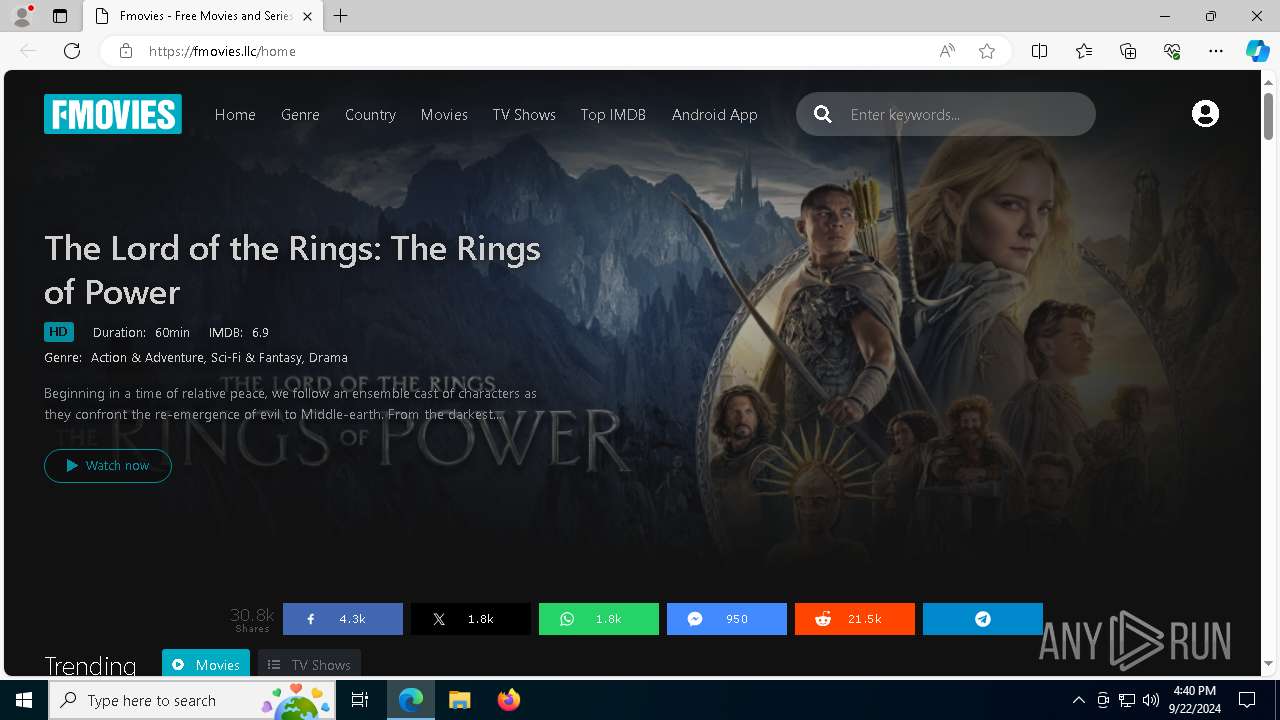Show hidden system tray icons

[1078, 700]
